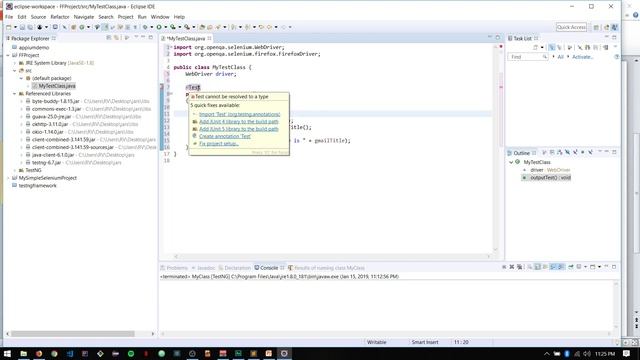Open the Refactor menu
The height and width of the screenshot is (360, 640).
(60, 17)
